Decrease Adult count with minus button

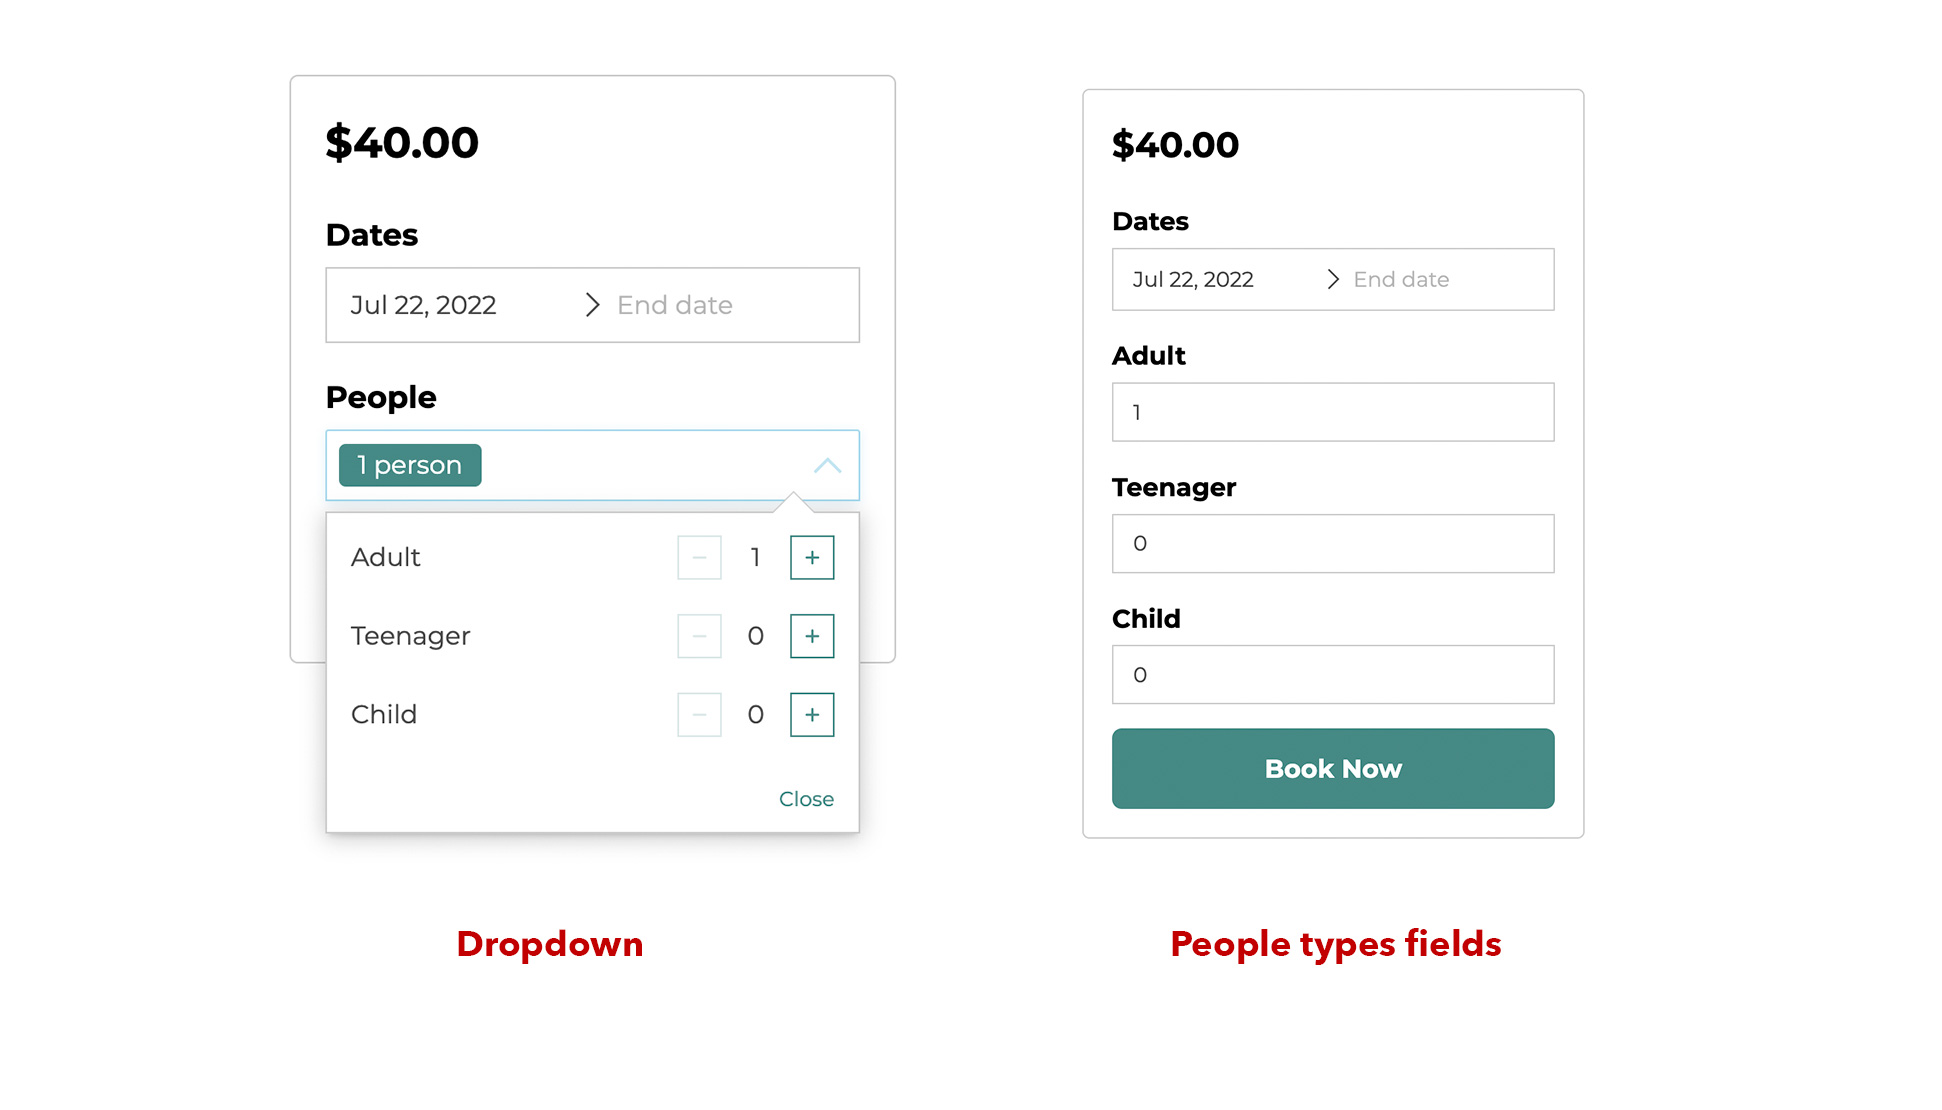699,557
